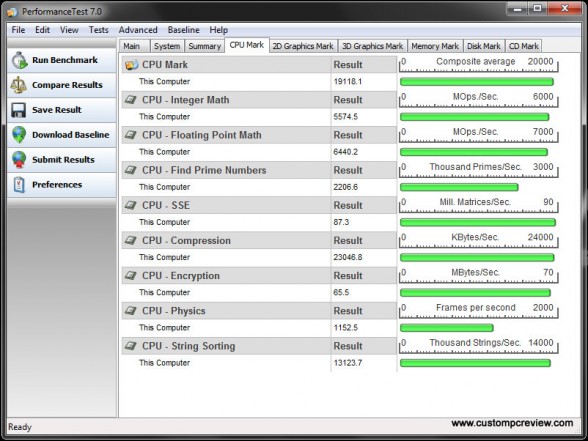This screenshot has width=588, height=441.
Task: Open the Baseline menu
Action: pyautogui.click(x=184, y=30)
